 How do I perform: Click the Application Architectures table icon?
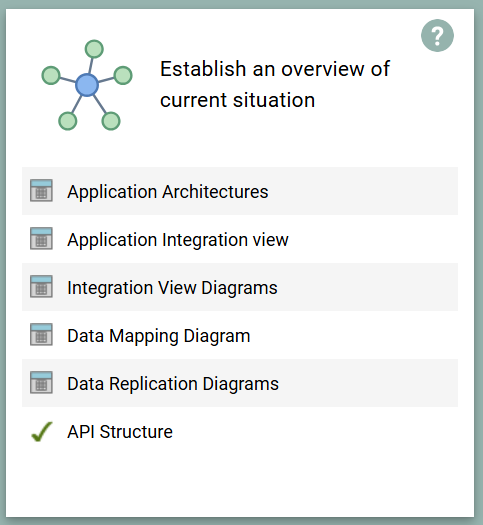coord(41,191)
